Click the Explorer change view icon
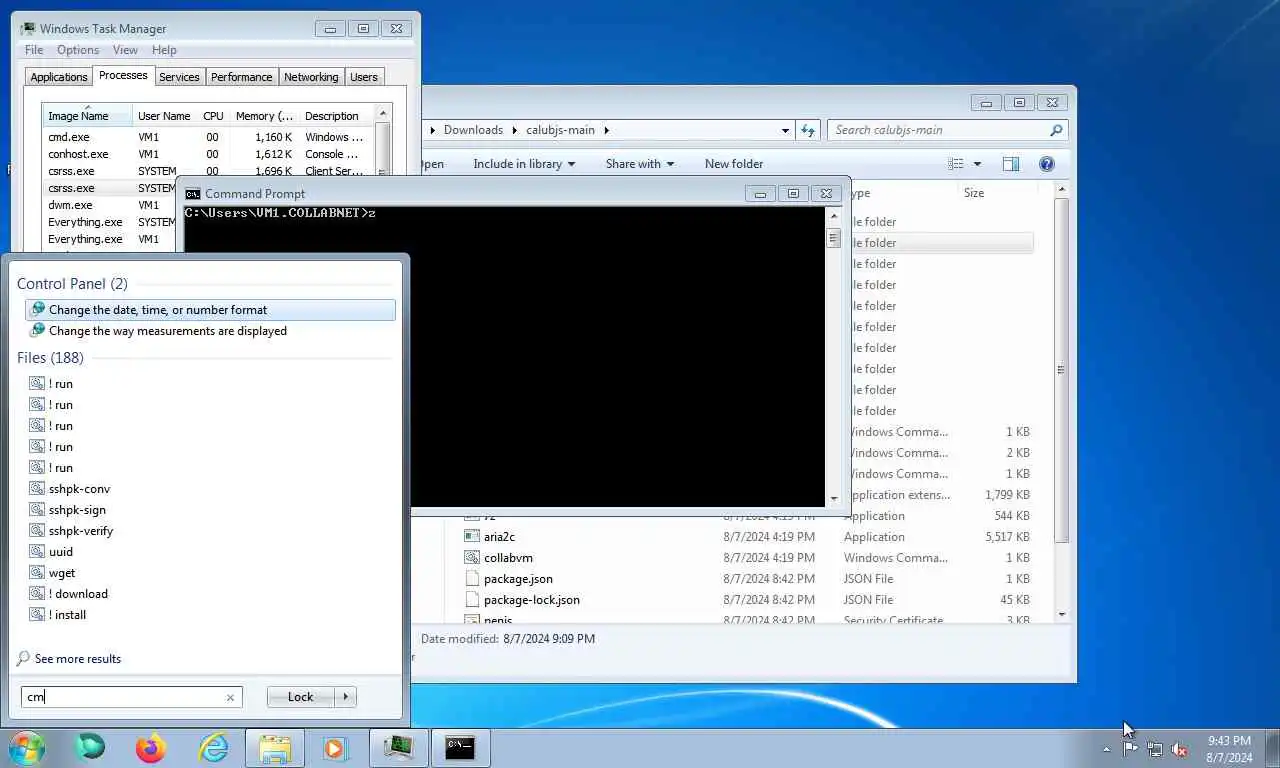1280x768 pixels. 956,164
